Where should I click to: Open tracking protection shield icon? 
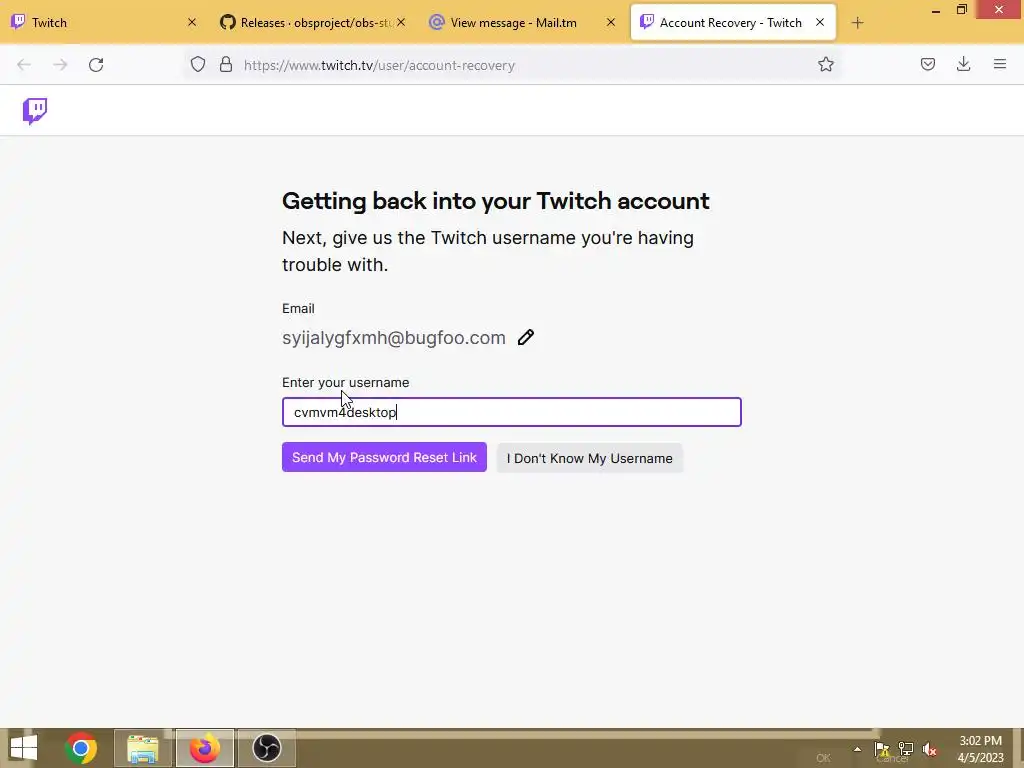point(198,64)
